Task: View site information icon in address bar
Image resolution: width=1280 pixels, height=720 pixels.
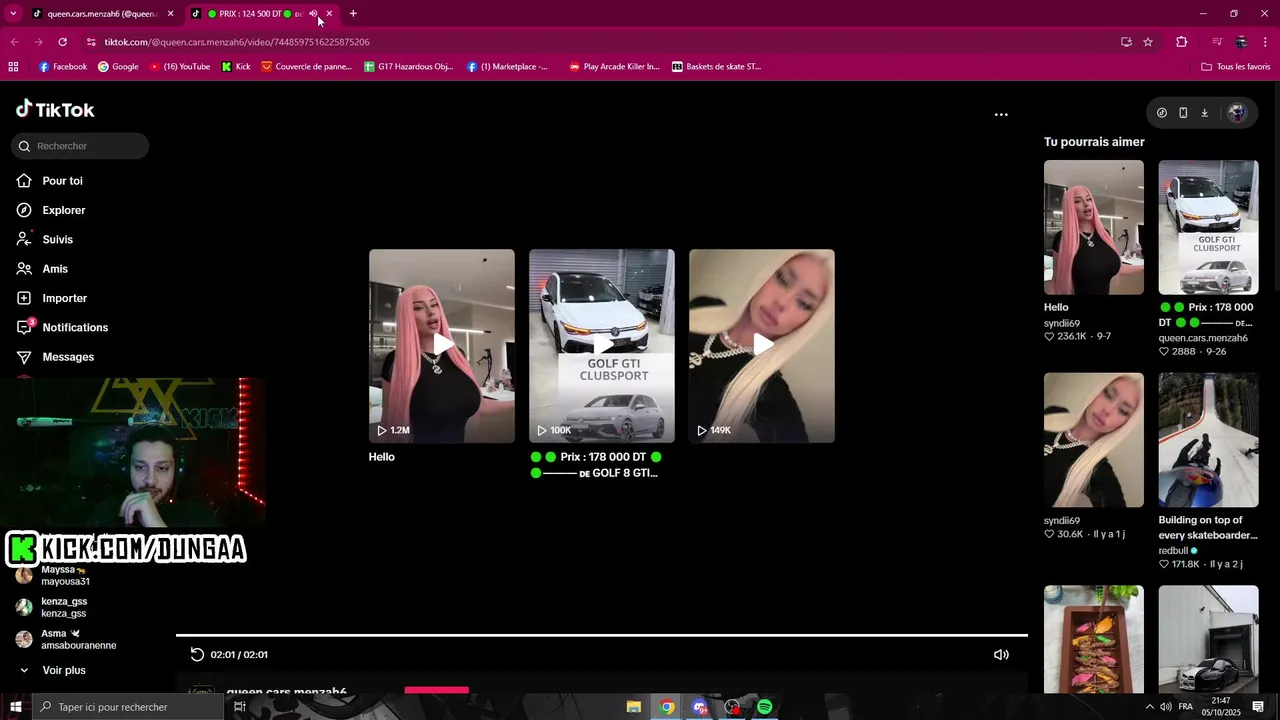Action: click(x=91, y=42)
